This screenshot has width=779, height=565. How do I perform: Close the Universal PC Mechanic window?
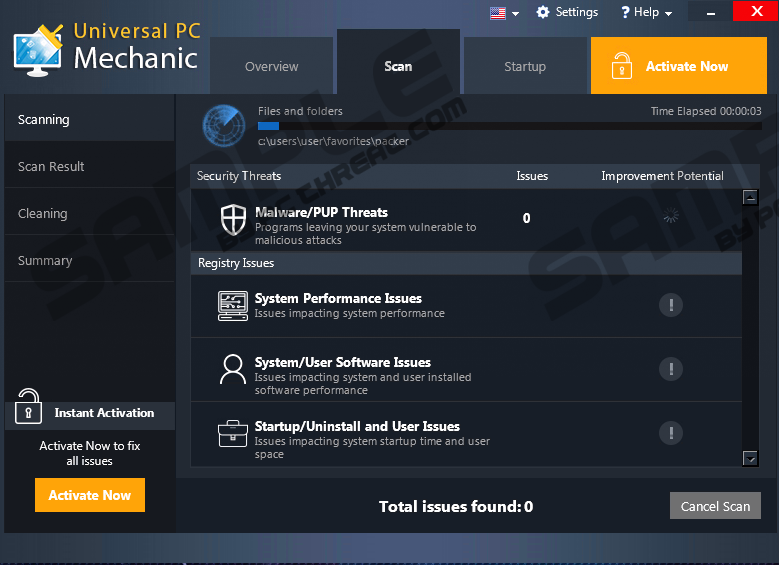coord(756,11)
